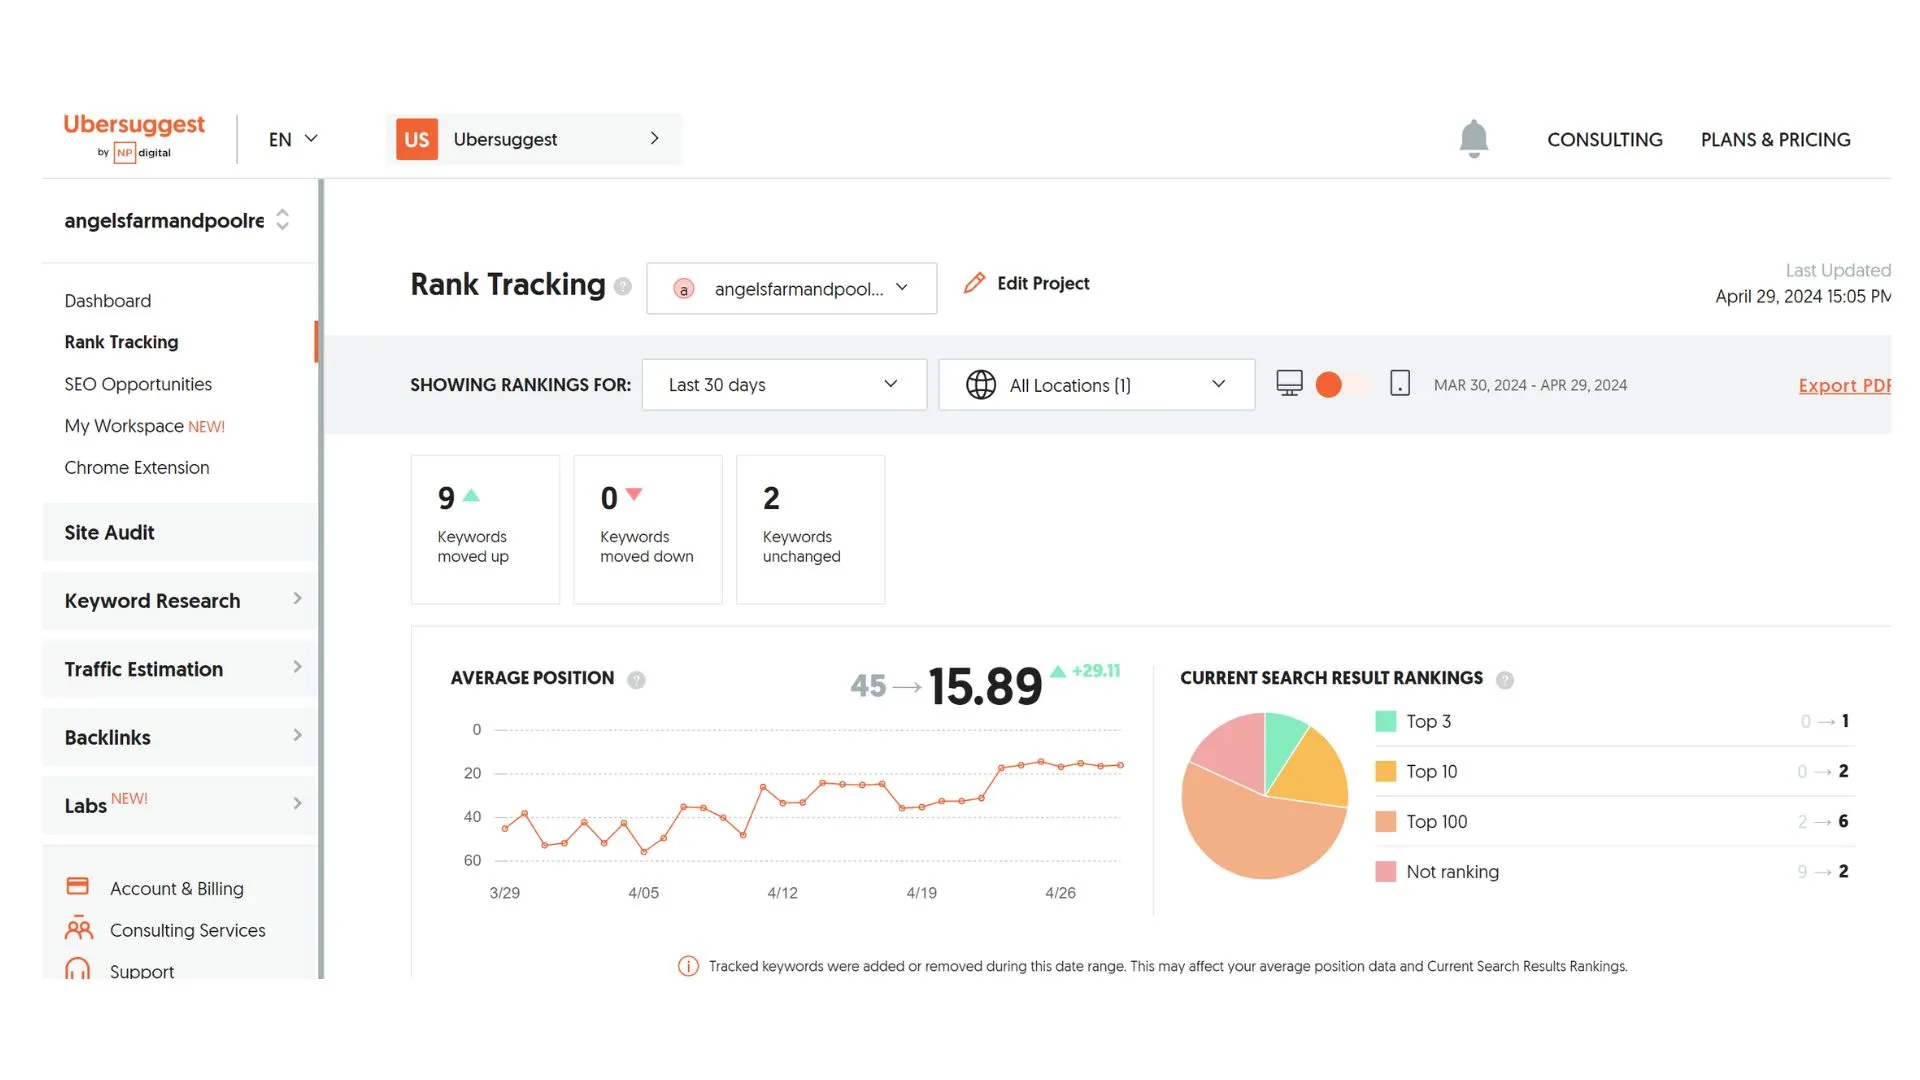Select the desktop monitor device icon
Image resolution: width=1920 pixels, height=1080 pixels.
tap(1289, 384)
